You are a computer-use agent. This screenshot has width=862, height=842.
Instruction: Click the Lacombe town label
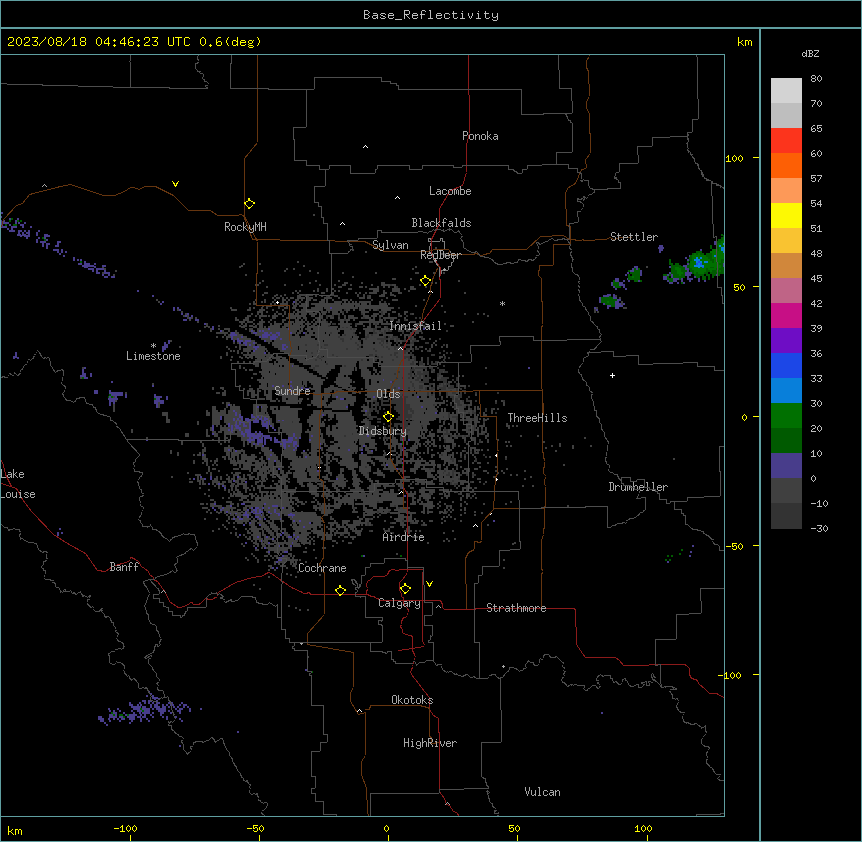tap(450, 191)
